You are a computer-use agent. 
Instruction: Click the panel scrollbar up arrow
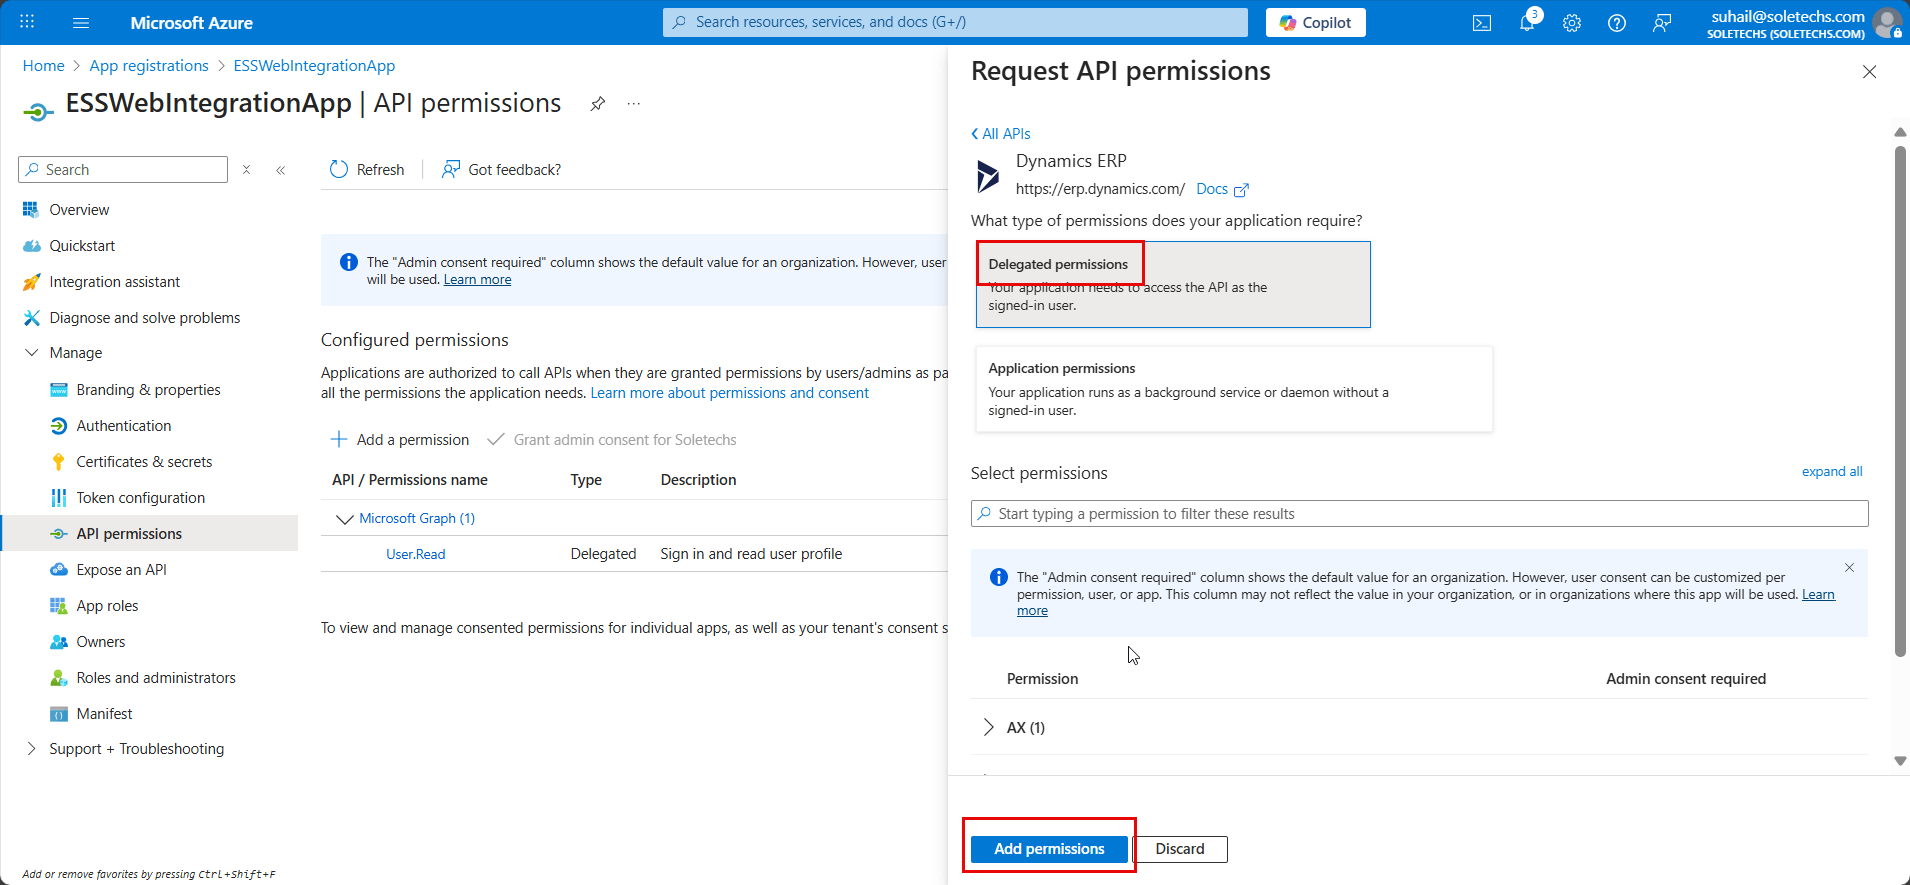(1900, 132)
